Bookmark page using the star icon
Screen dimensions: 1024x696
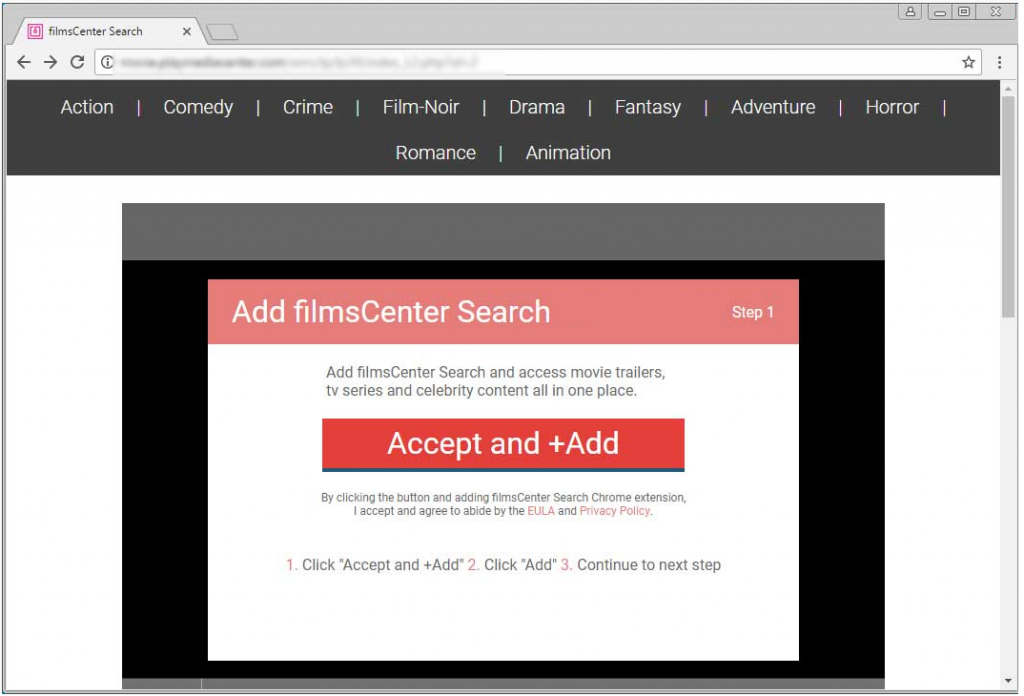point(968,62)
